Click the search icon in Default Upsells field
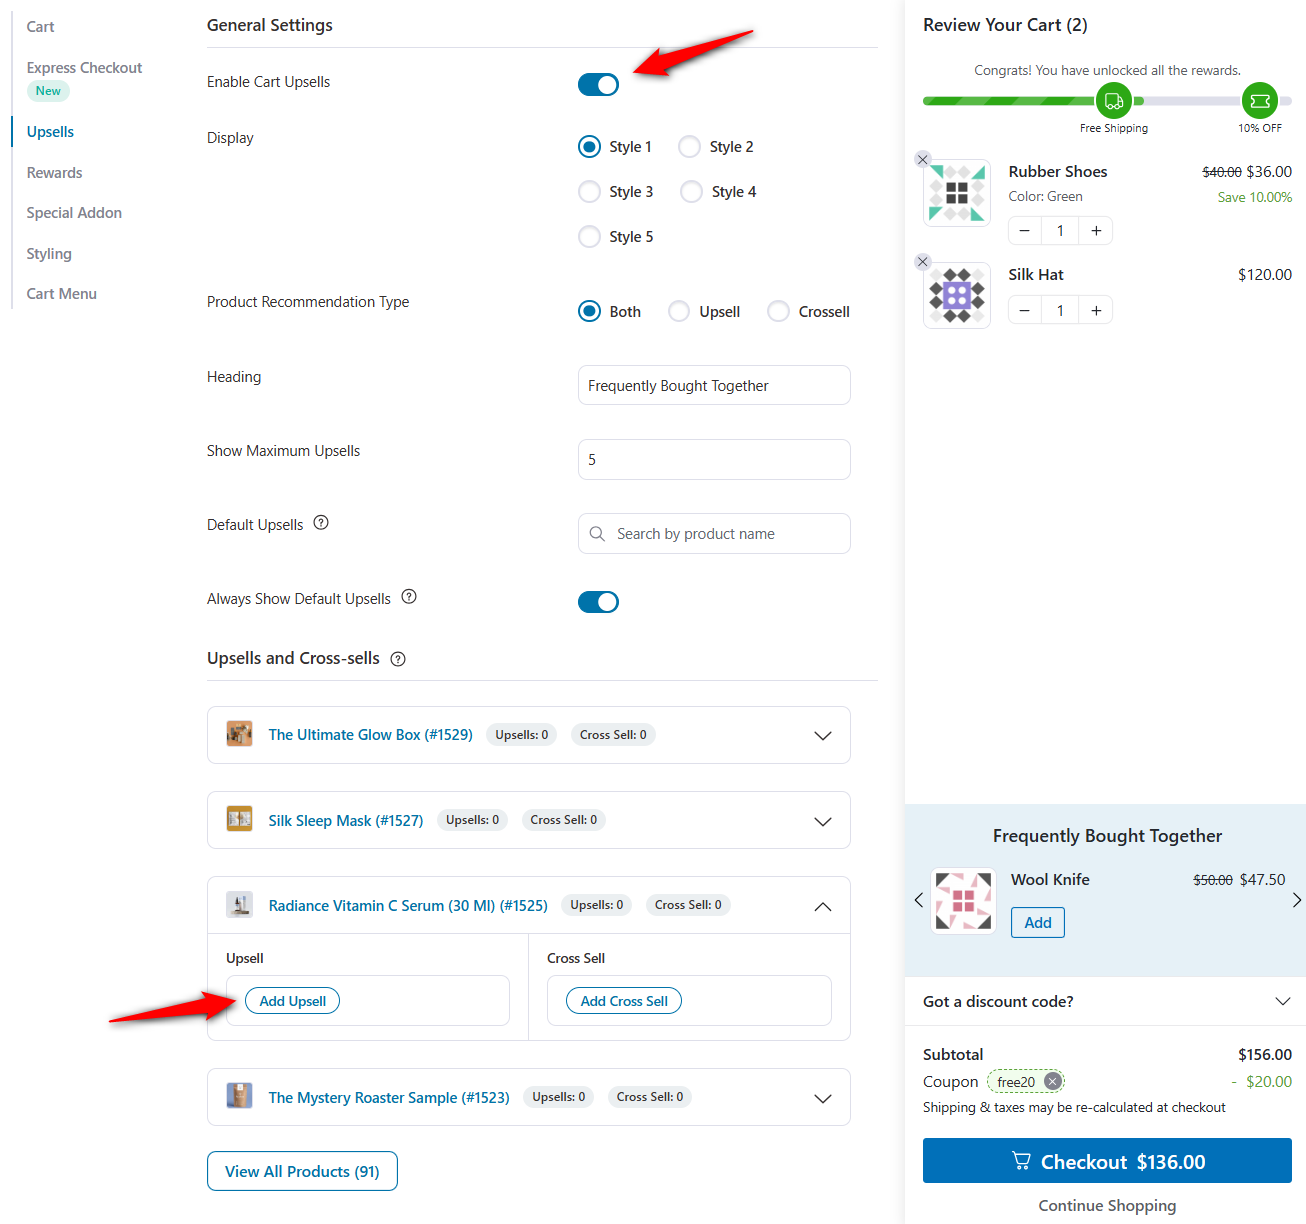 [597, 533]
